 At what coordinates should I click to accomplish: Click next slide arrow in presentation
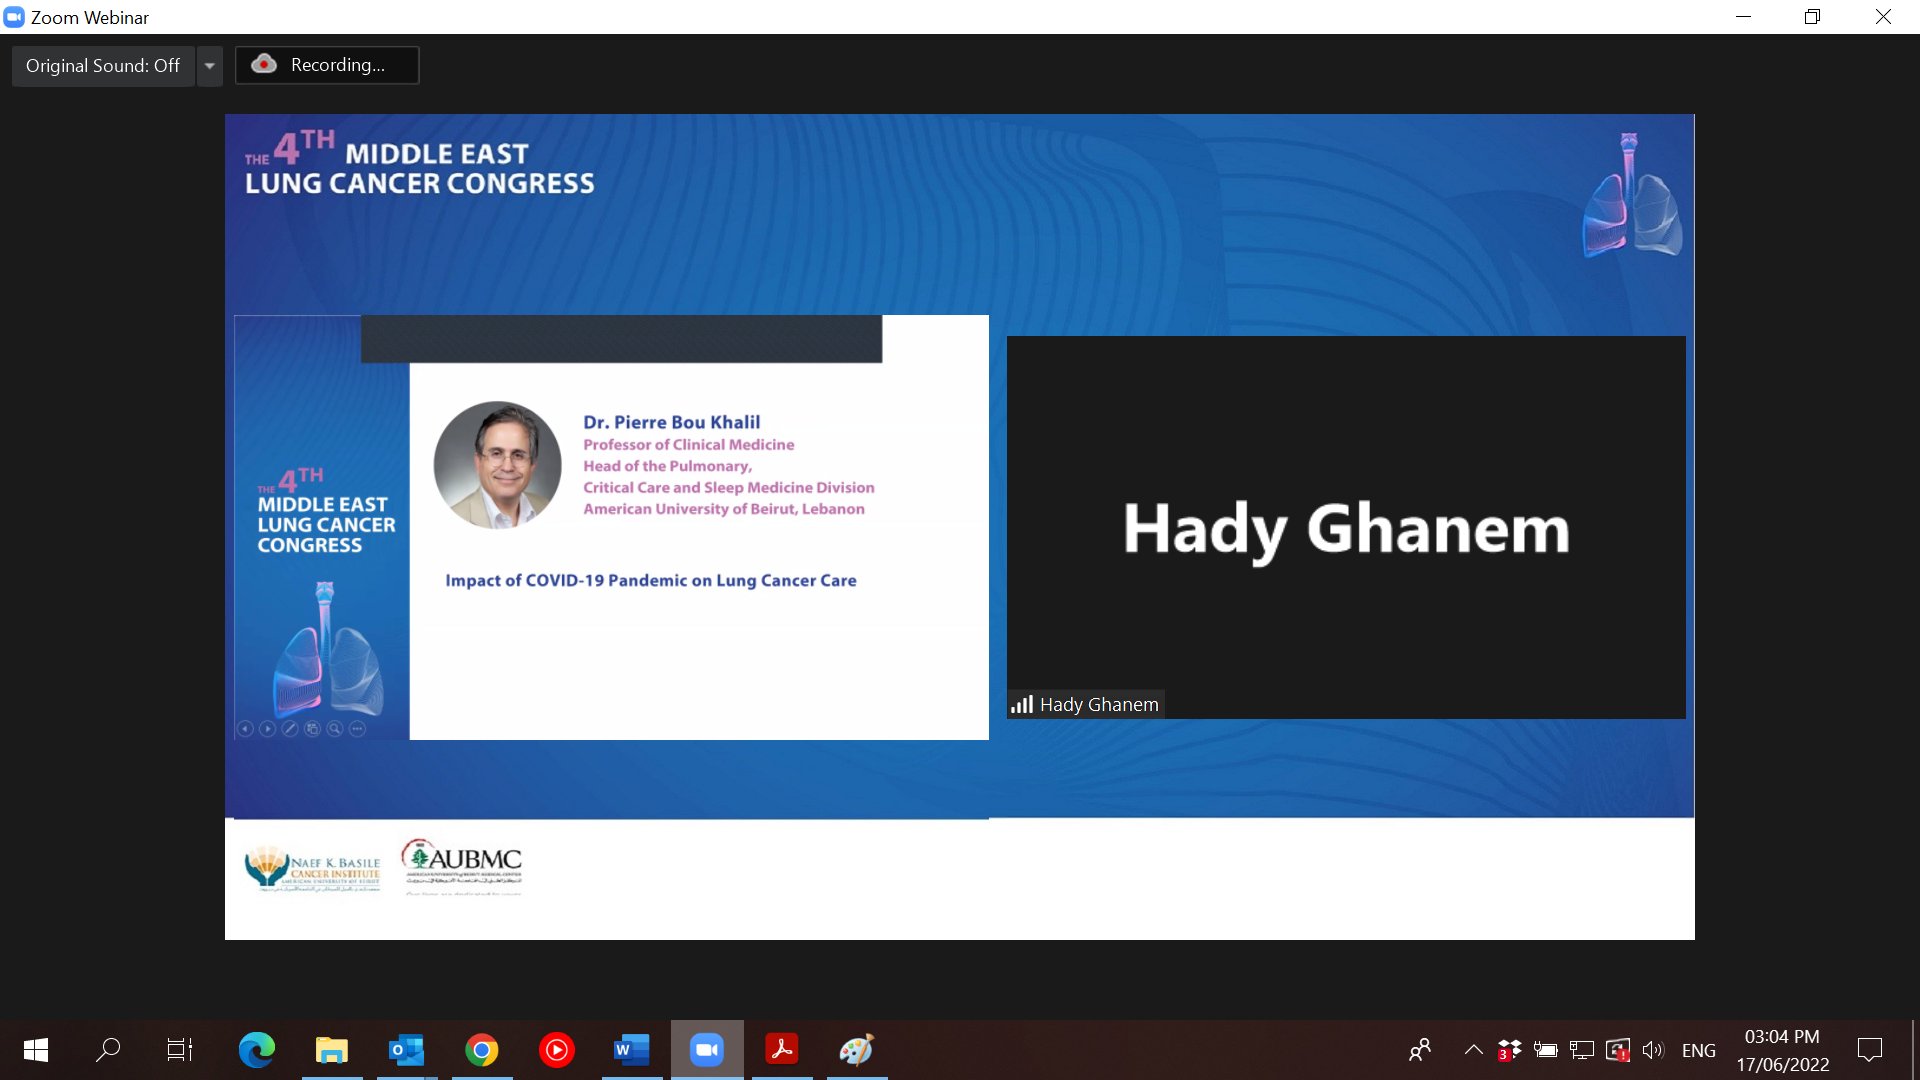[267, 729]
